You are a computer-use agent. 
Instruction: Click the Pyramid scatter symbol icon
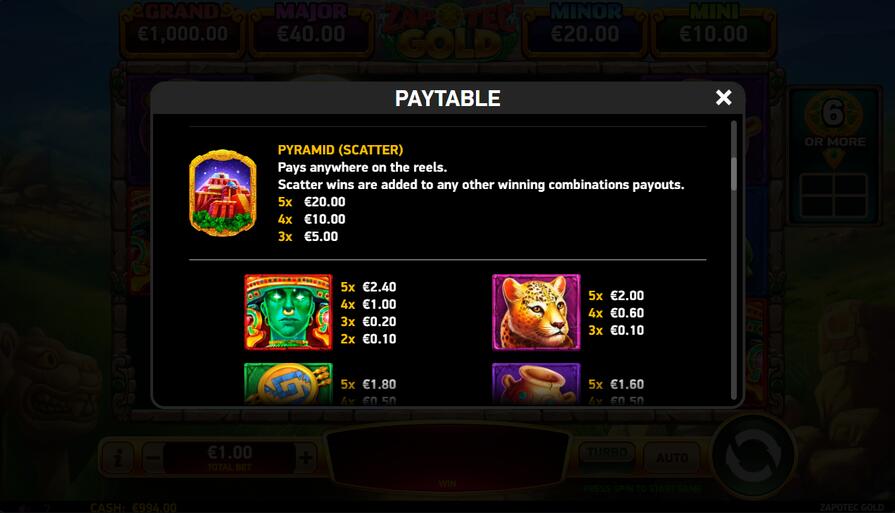coord(223,193)
